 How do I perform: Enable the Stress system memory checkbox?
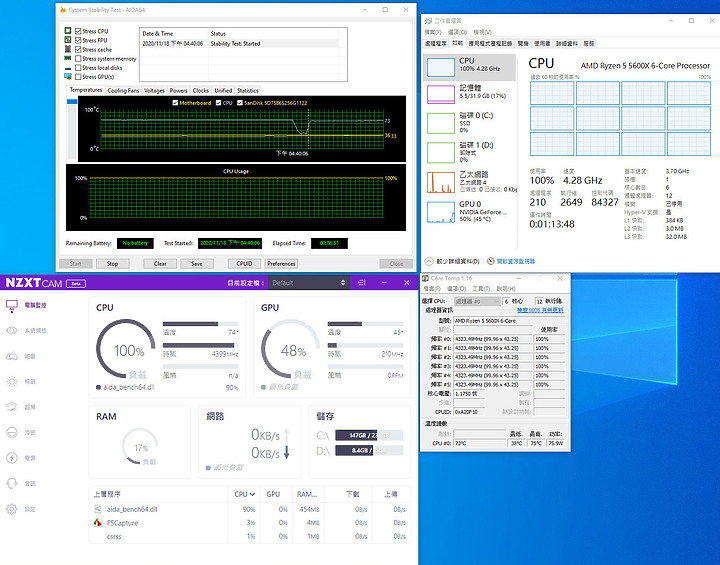click(x=78, y=59)
